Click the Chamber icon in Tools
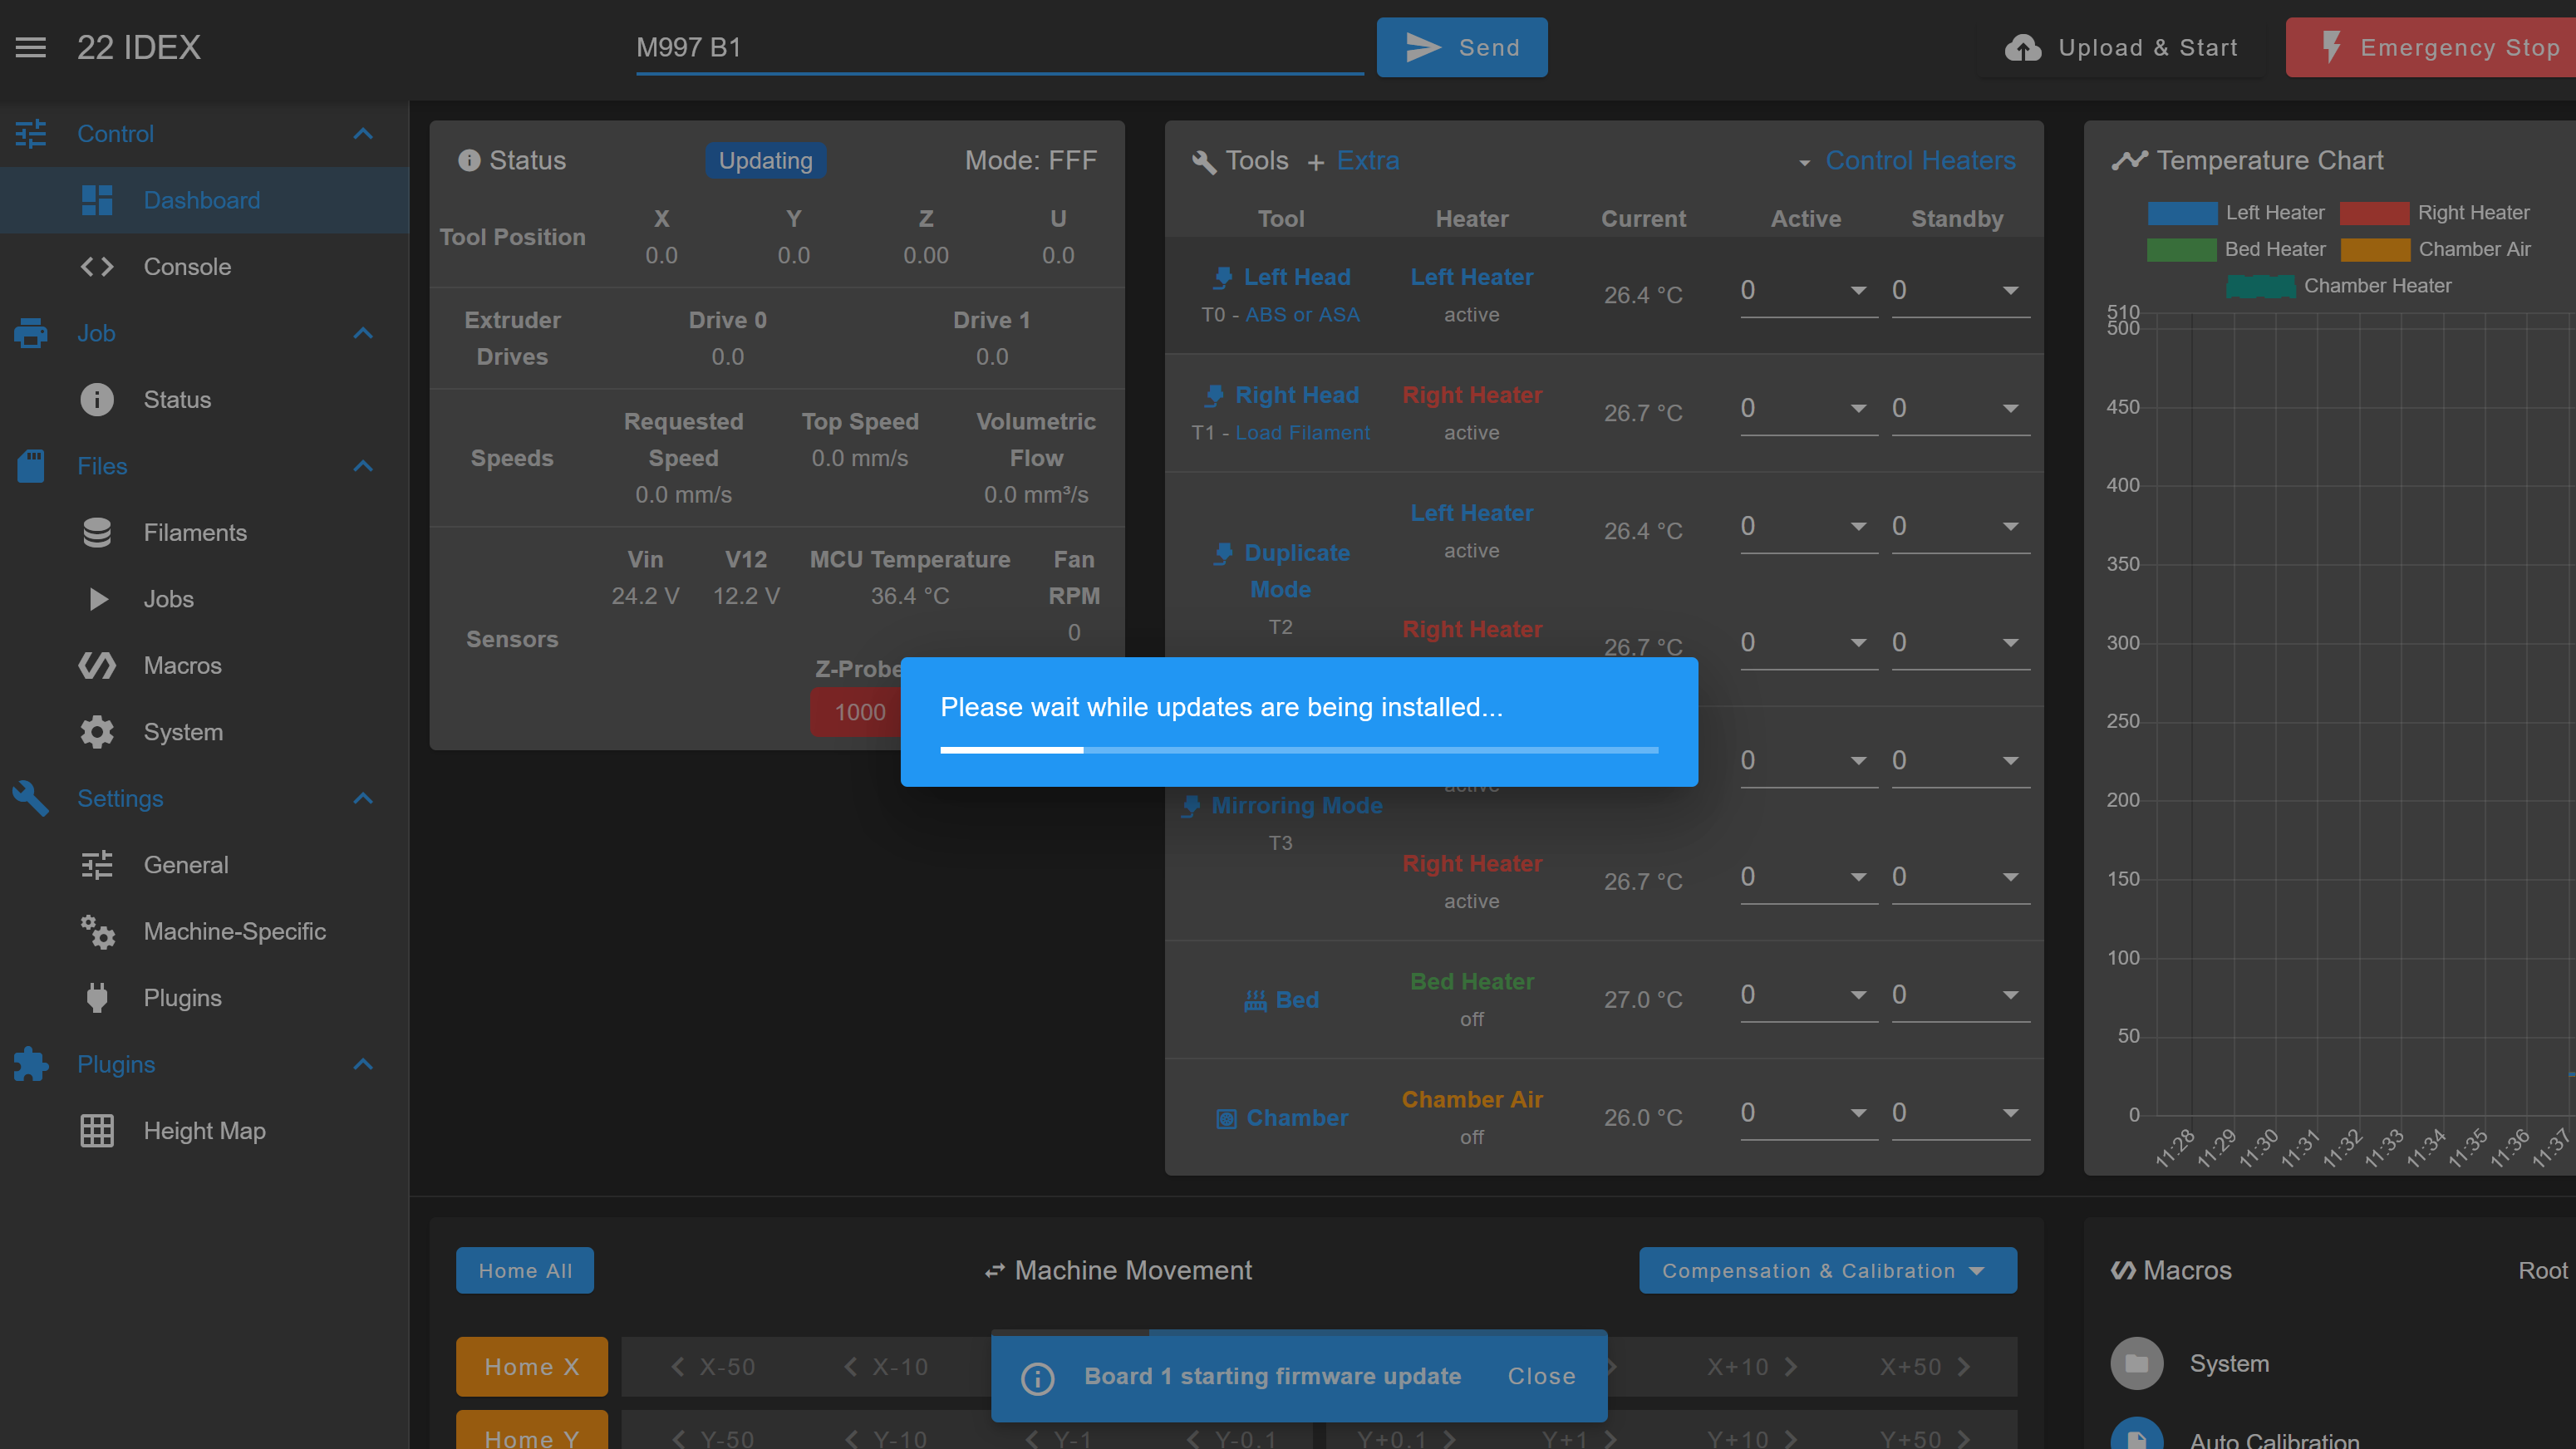Image resolution: width=2576 pixels, height=1449 pixels. click(1226, 1118)
